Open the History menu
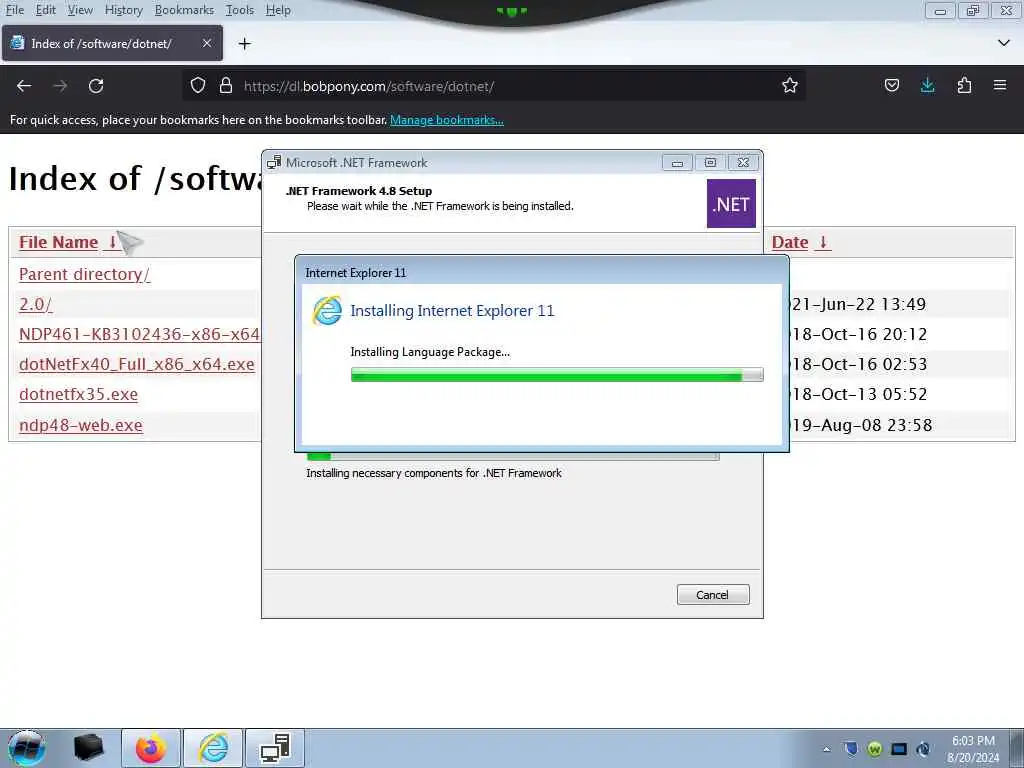1024x768 pixels. 123,10
